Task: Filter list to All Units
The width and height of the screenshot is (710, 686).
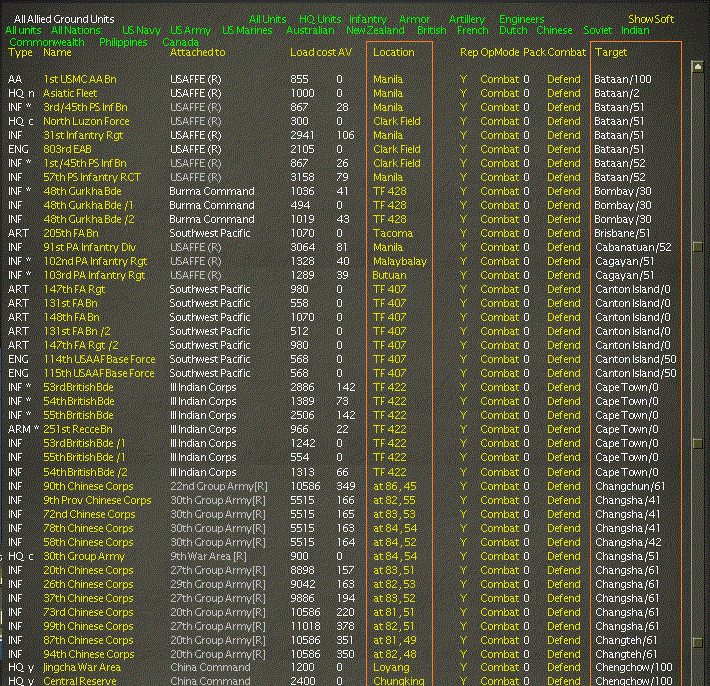Action: 268,19
